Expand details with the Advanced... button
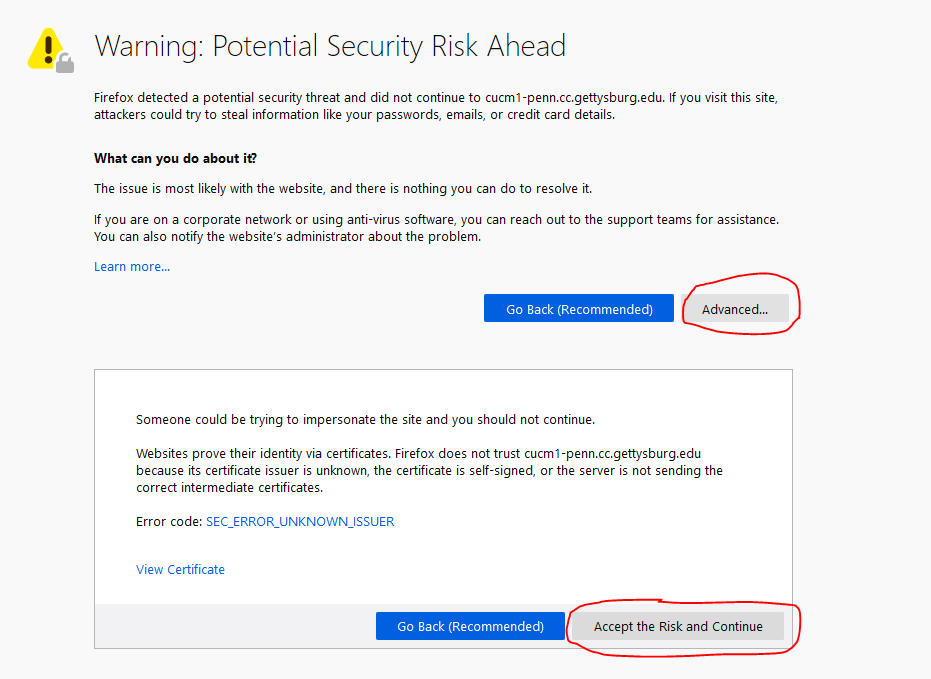This screenshot has height=679, width=931. click(x=735, y=309)
